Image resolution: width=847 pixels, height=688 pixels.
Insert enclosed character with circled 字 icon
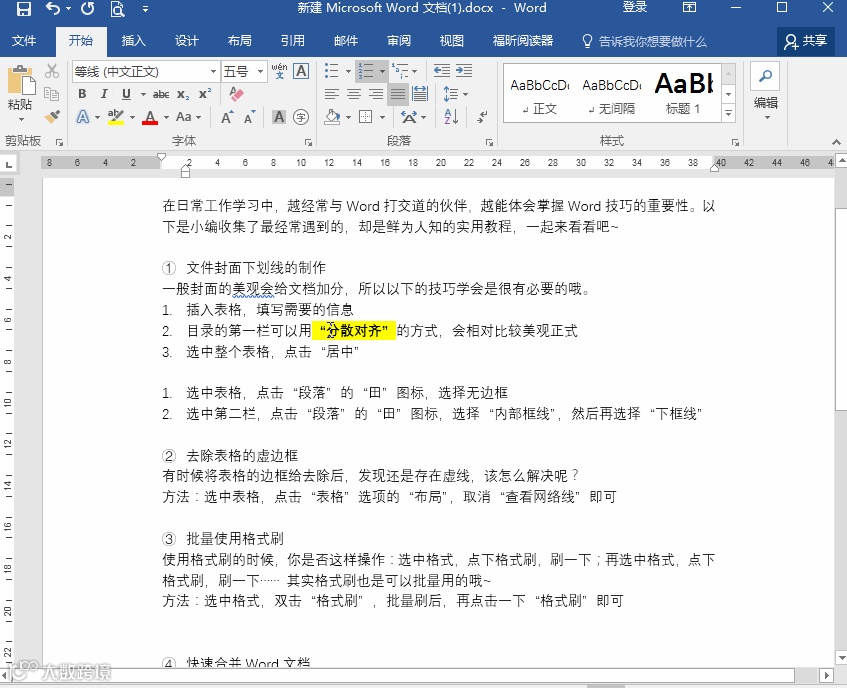301,117
